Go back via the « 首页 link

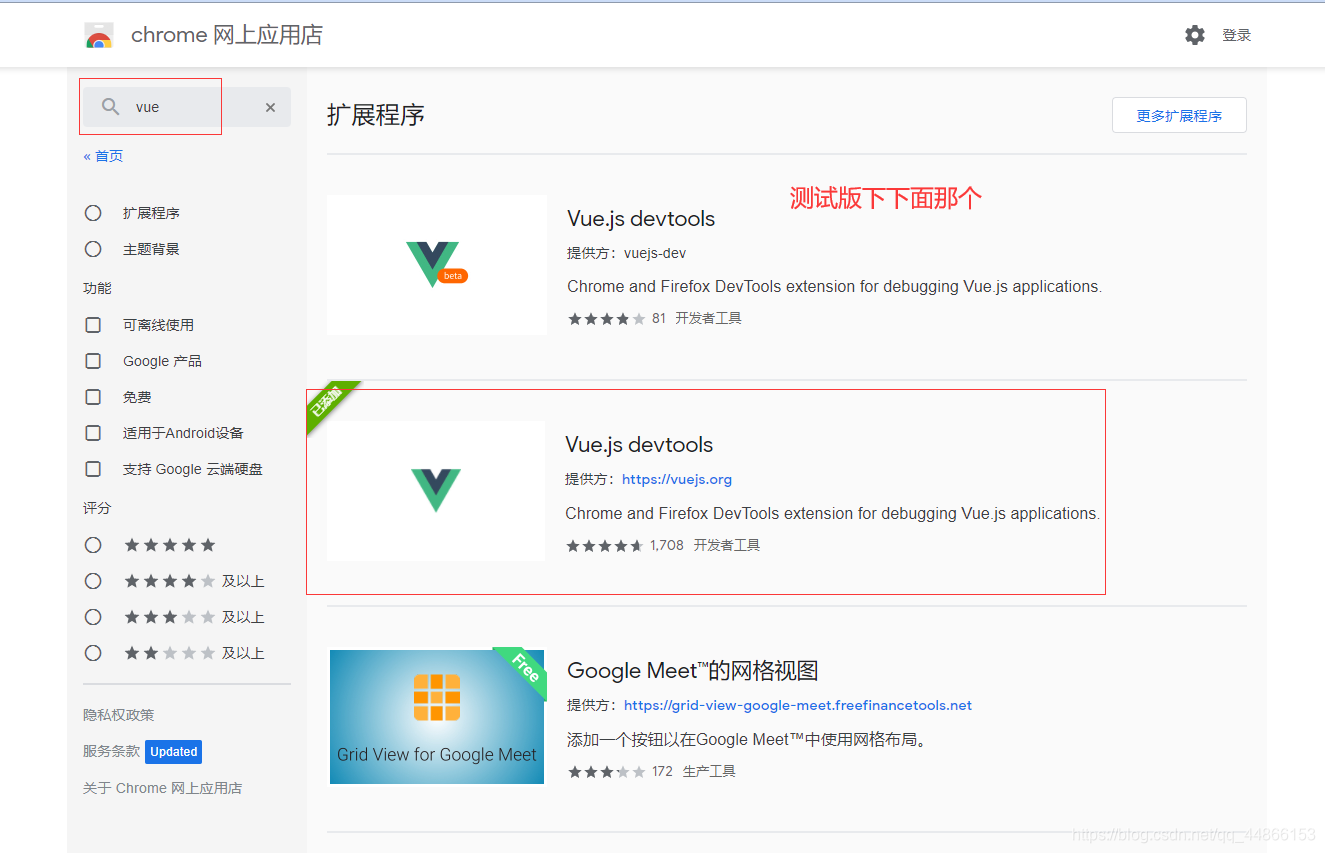[103, 156]
